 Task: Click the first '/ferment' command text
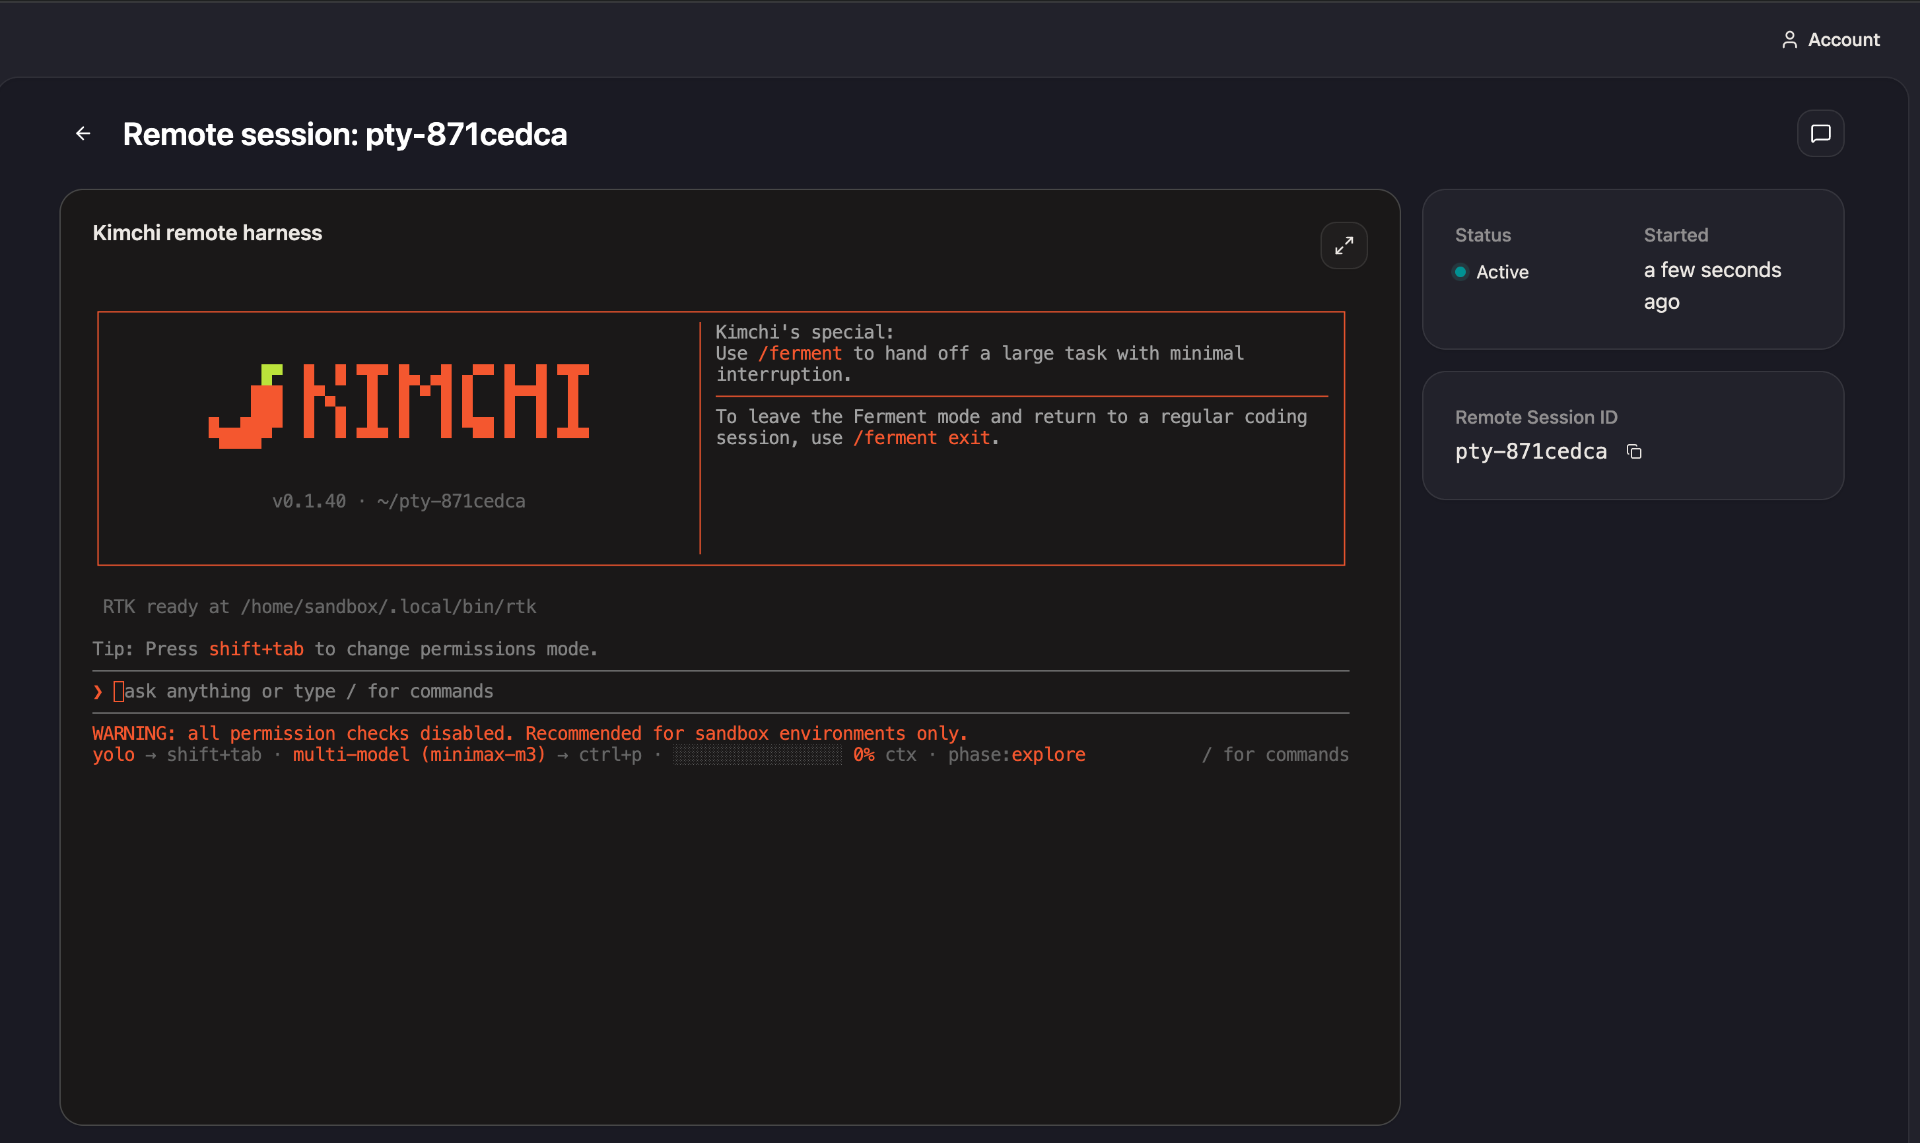[x=800, y=354]
